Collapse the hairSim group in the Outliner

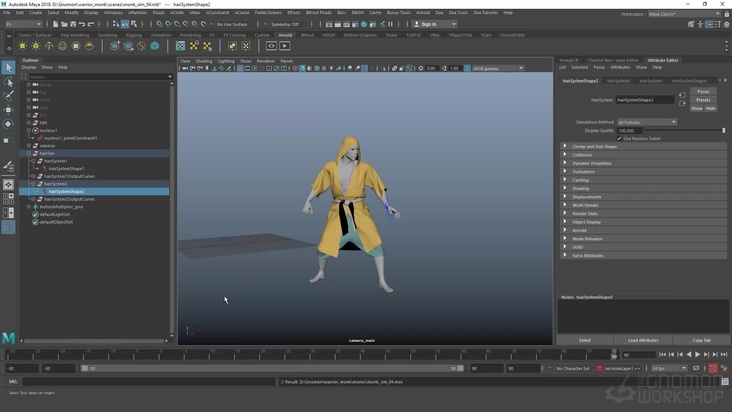29,154
